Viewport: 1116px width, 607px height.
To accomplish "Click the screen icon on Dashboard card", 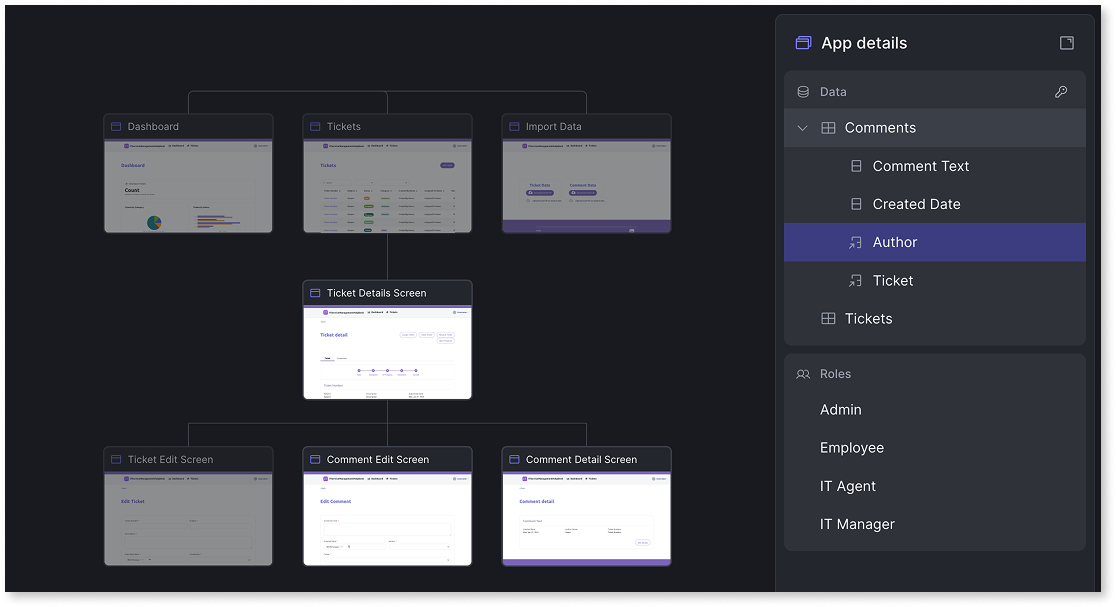I will pyautogui.click(x=116, y=127).
